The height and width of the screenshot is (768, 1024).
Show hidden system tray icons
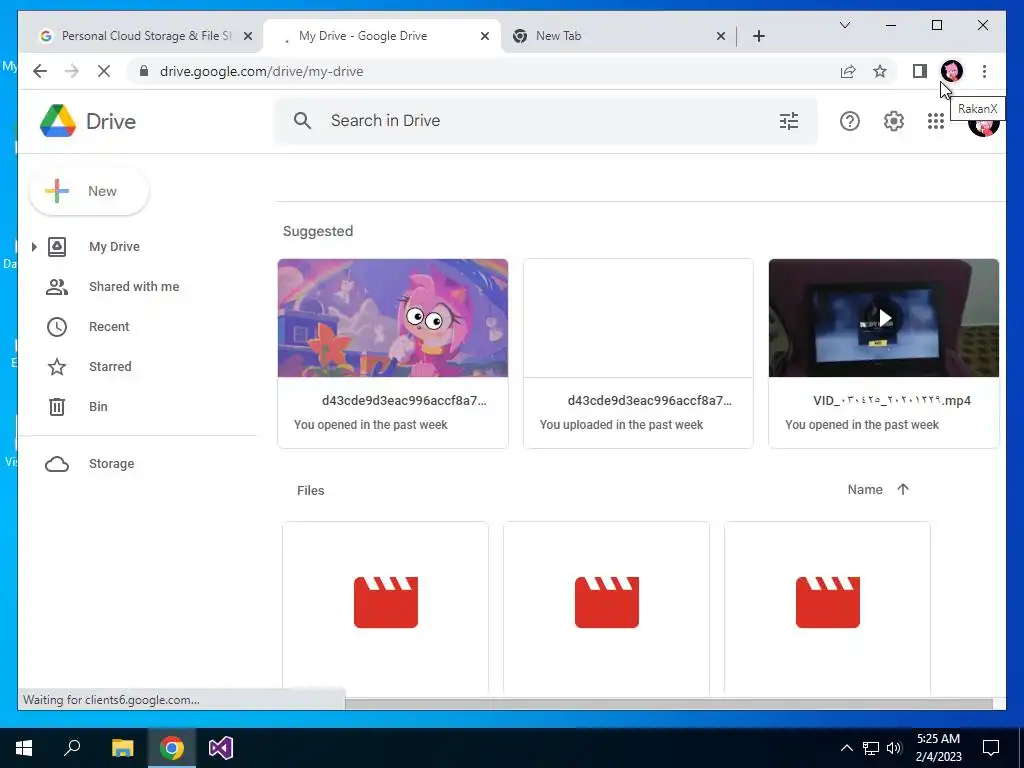pos(846,748)
